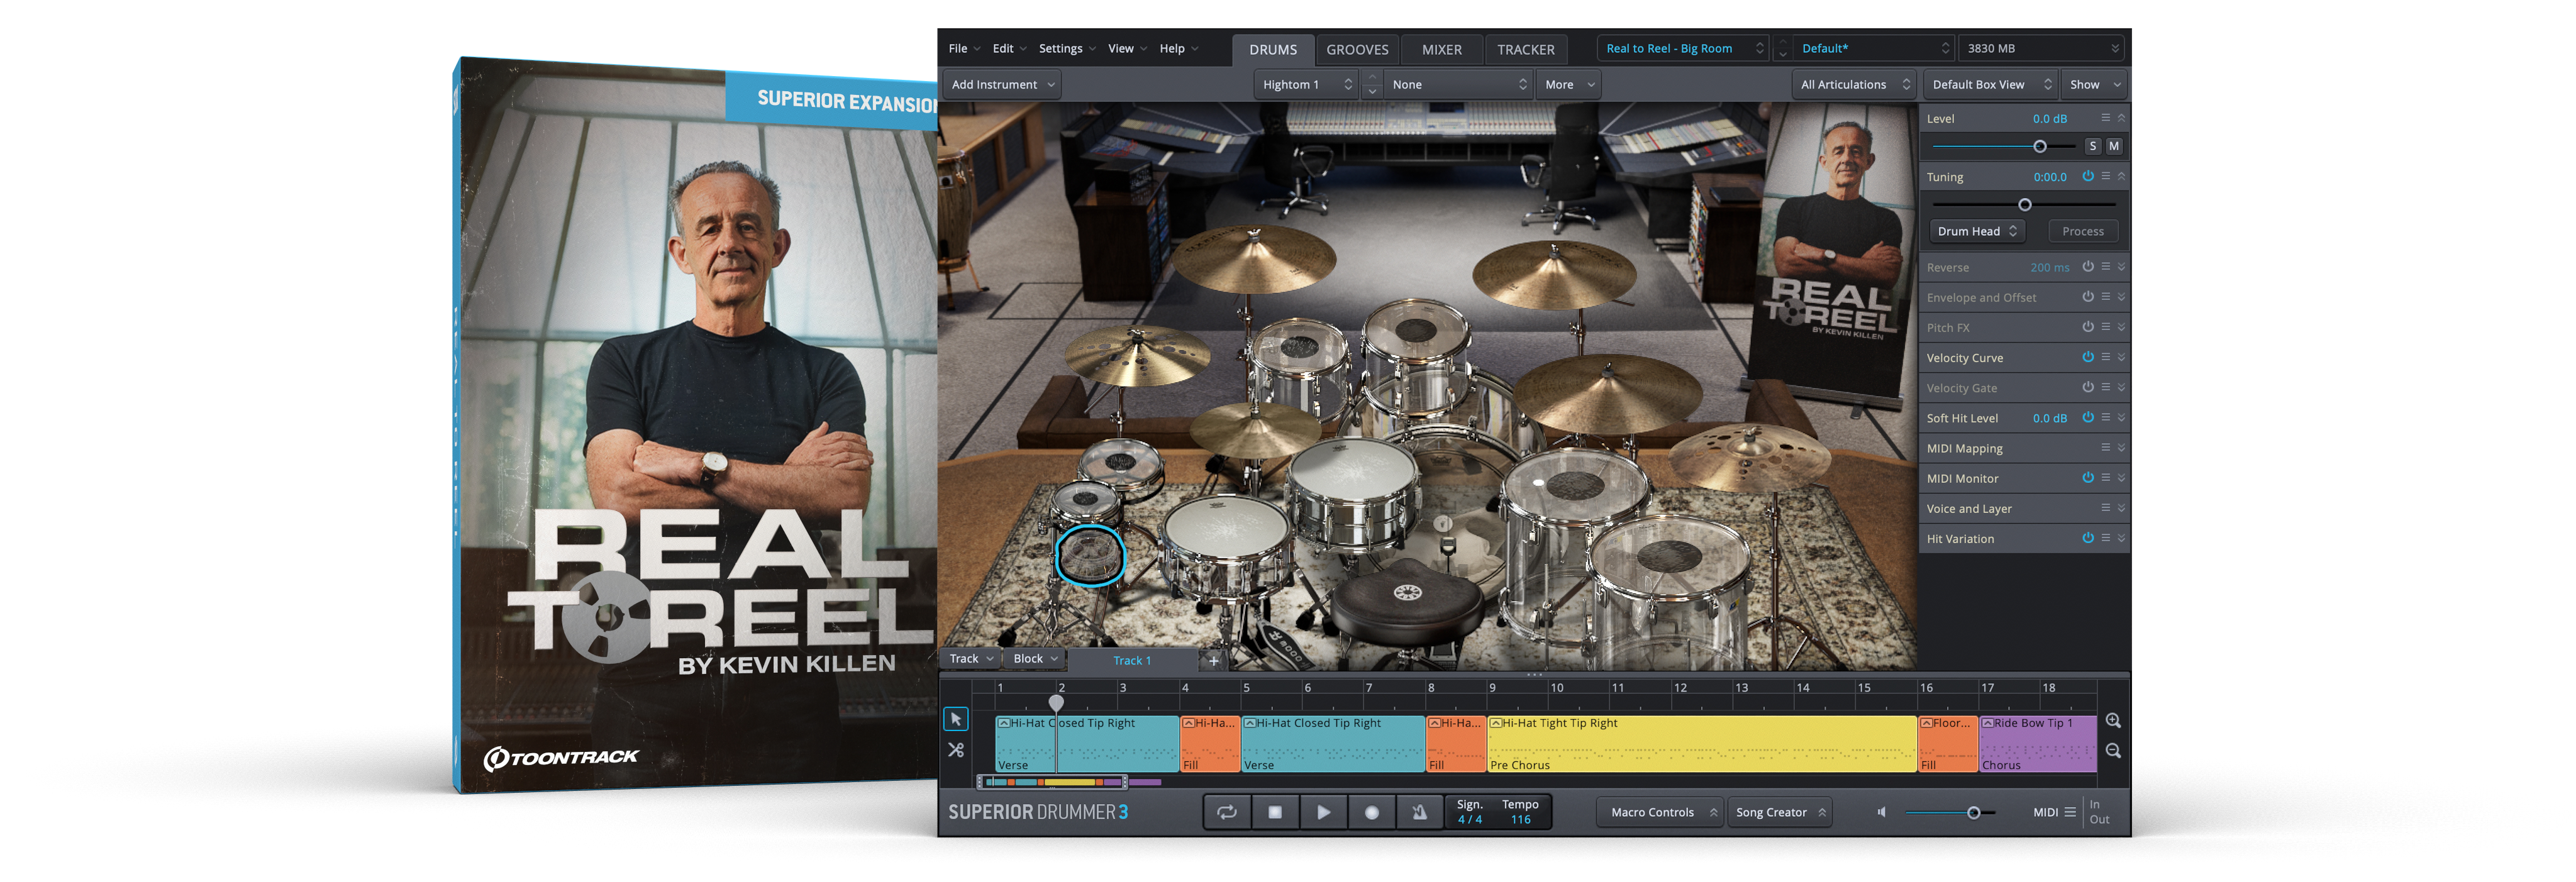This screenshot has width=2576, height=882.
Task: Select the scissors cut tool
Action: tap(955, 750)
